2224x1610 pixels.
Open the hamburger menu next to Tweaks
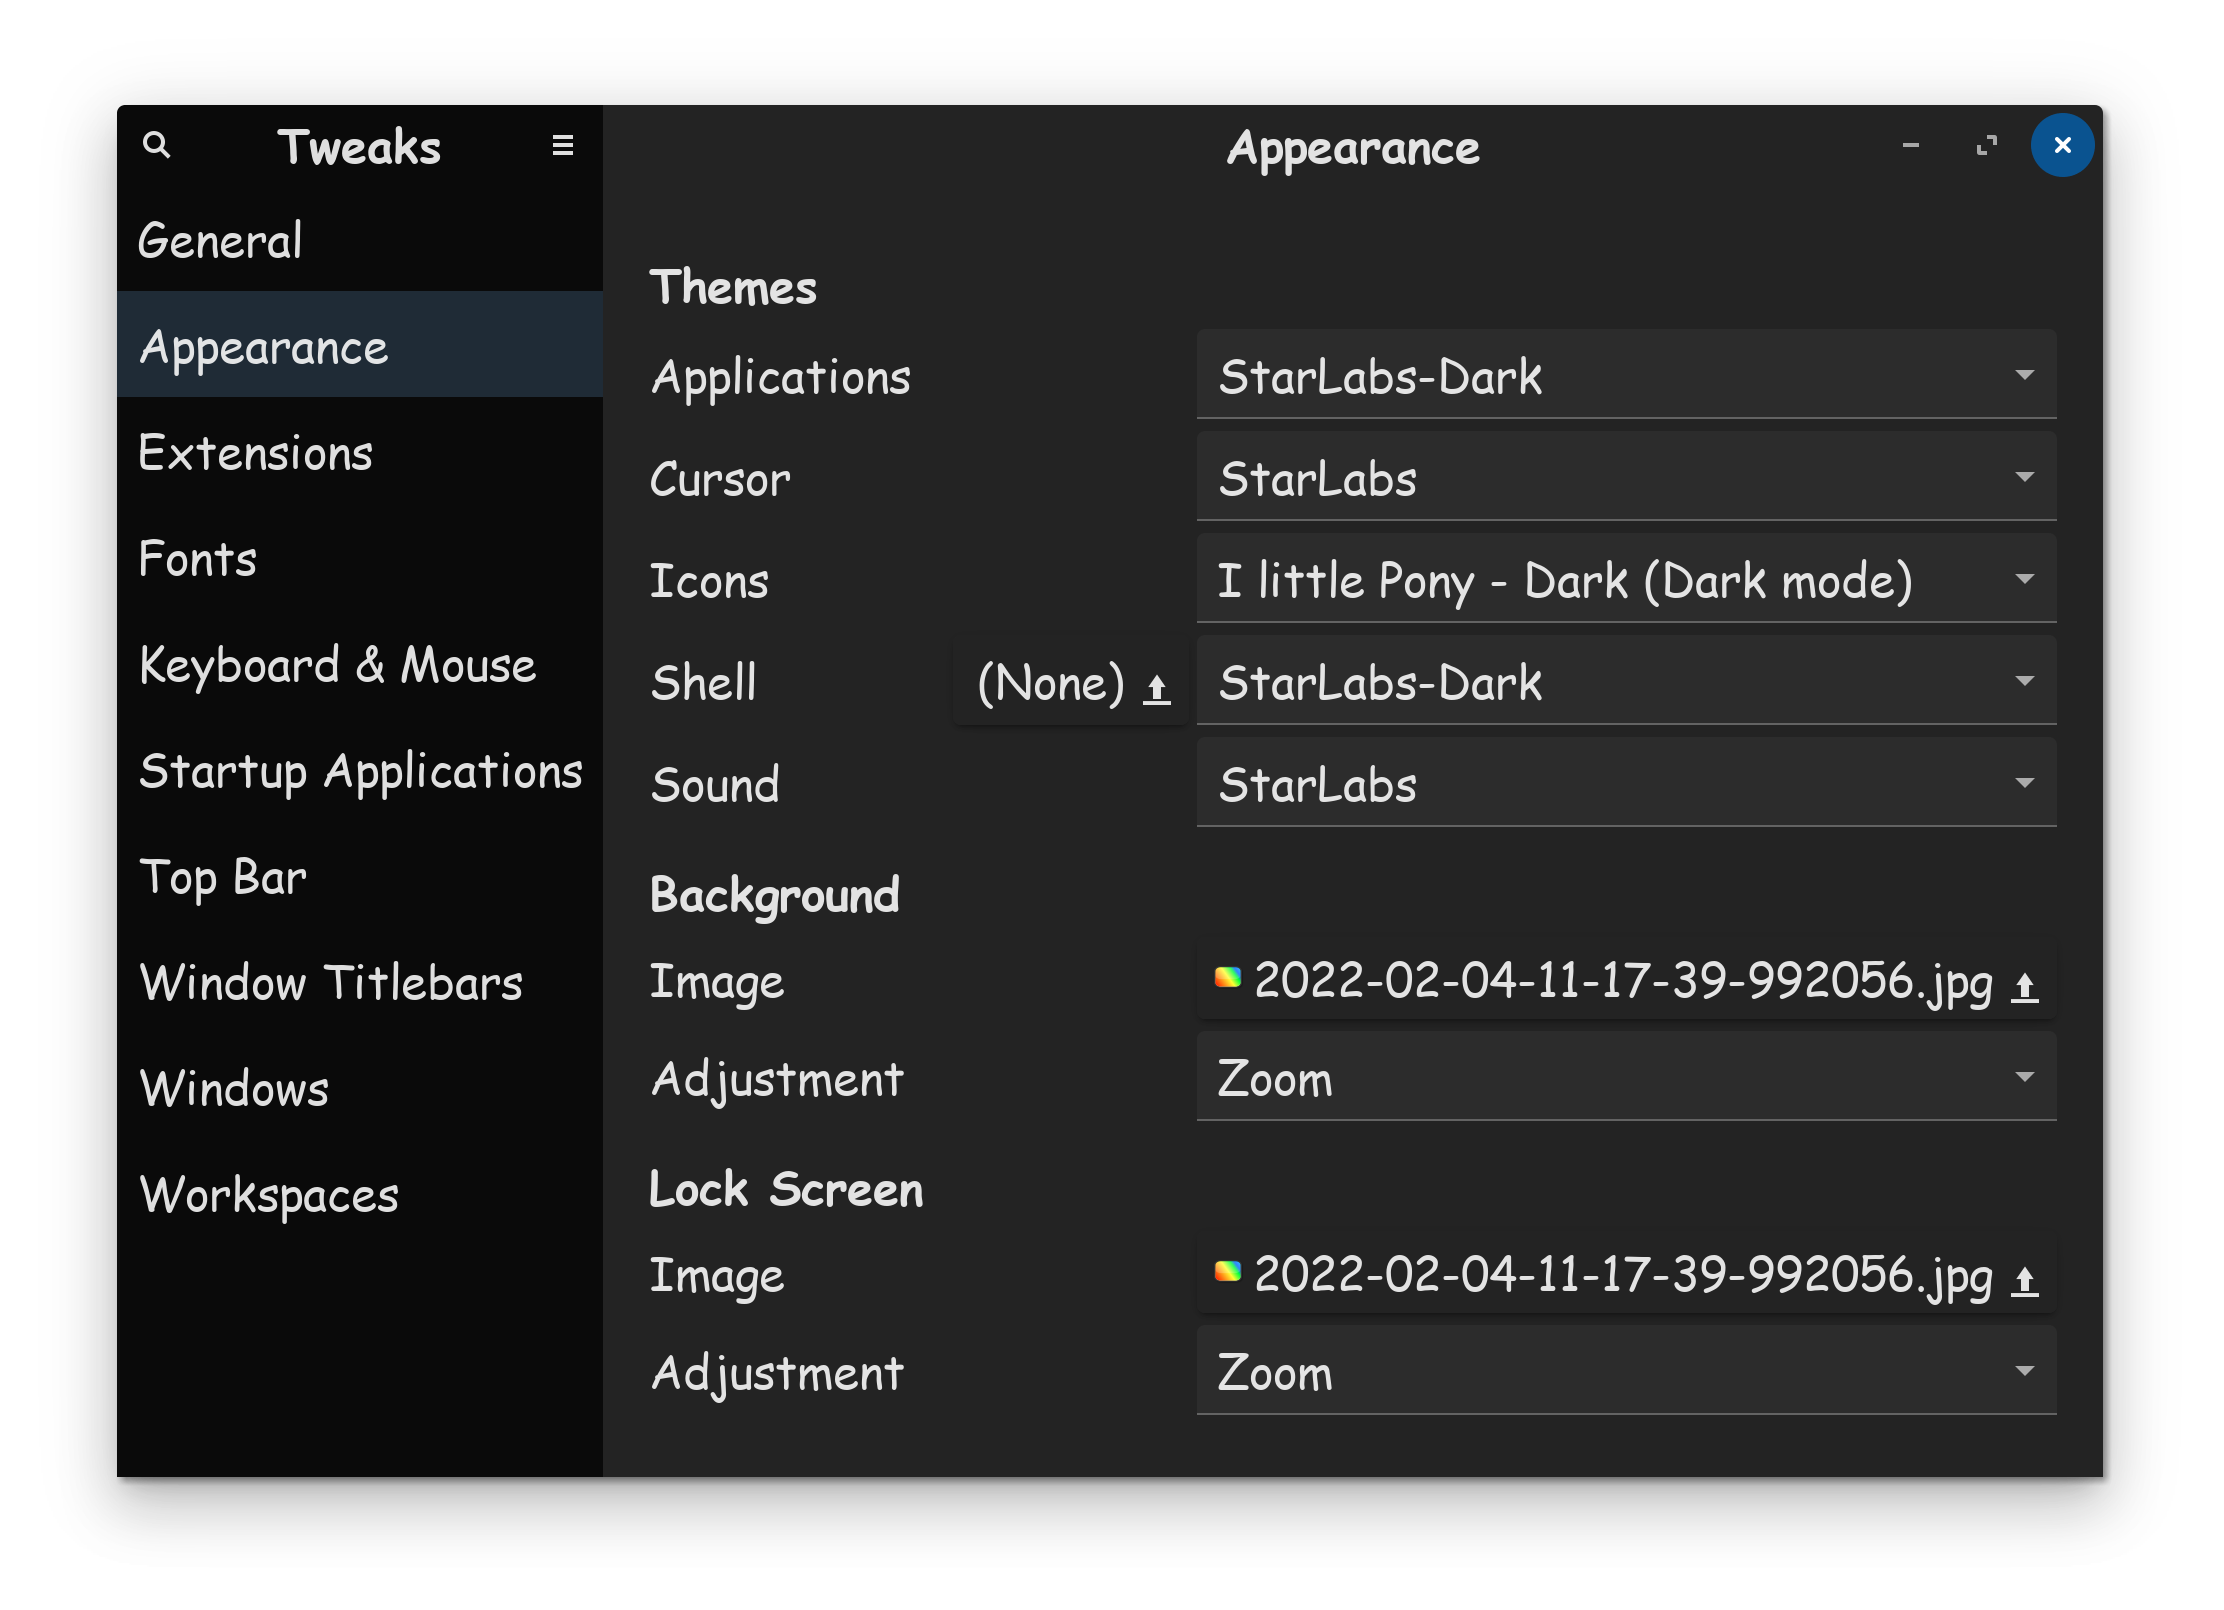point(563,146)
